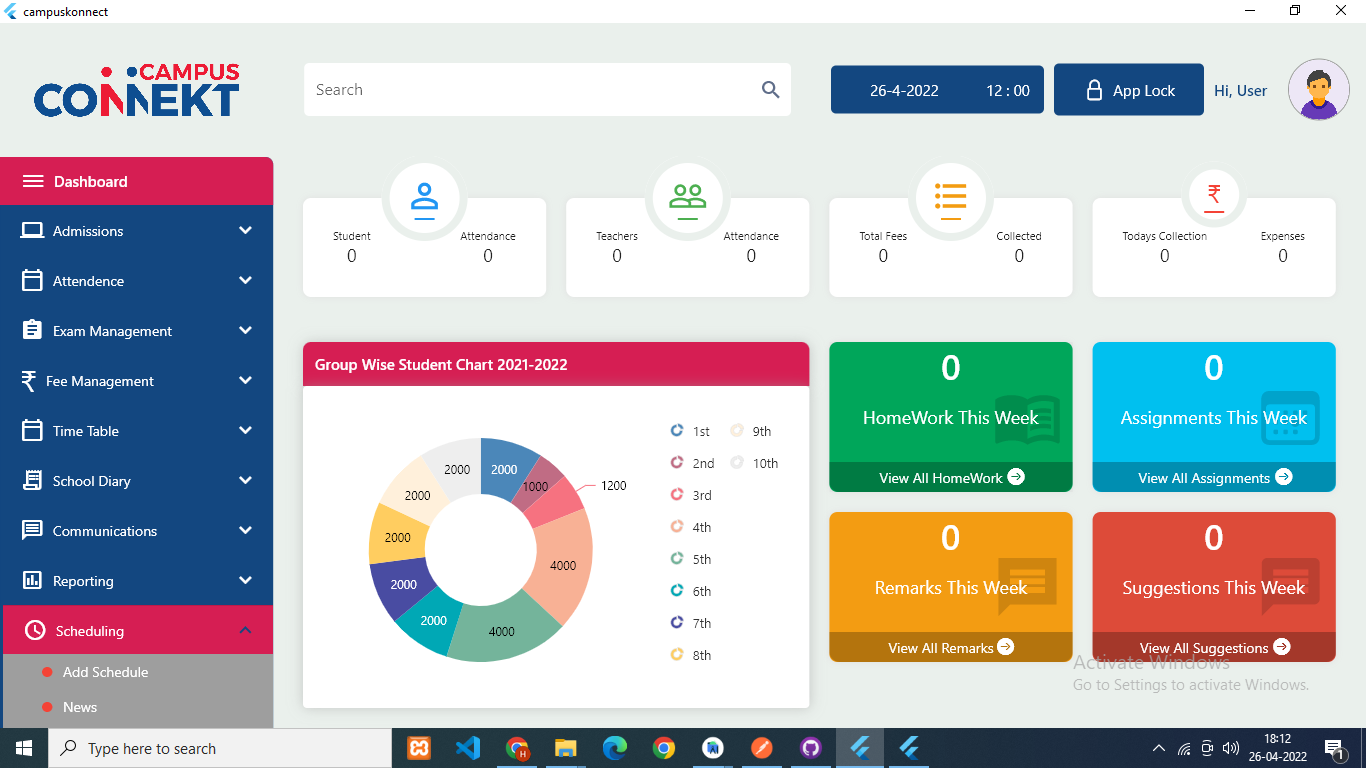1366x768 pixels.
Task: Open Visual Studio Code from the taskbar
Action: click(467, 748)
